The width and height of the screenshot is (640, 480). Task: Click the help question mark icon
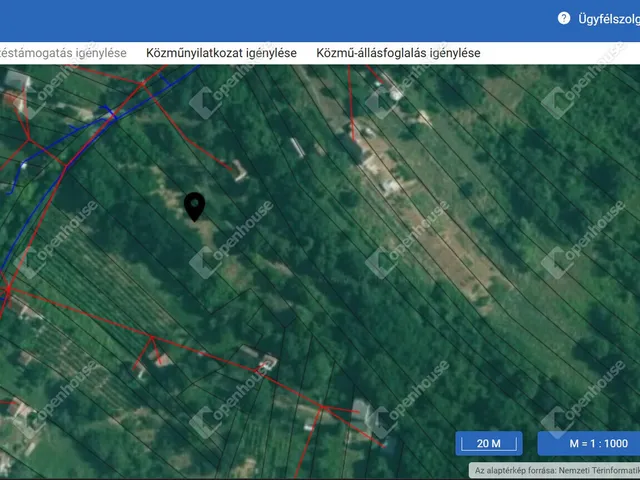click(564, 18)
